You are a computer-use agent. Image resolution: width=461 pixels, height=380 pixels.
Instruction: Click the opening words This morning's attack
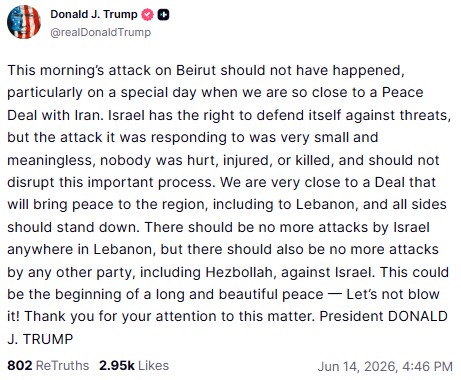(79, 70)
